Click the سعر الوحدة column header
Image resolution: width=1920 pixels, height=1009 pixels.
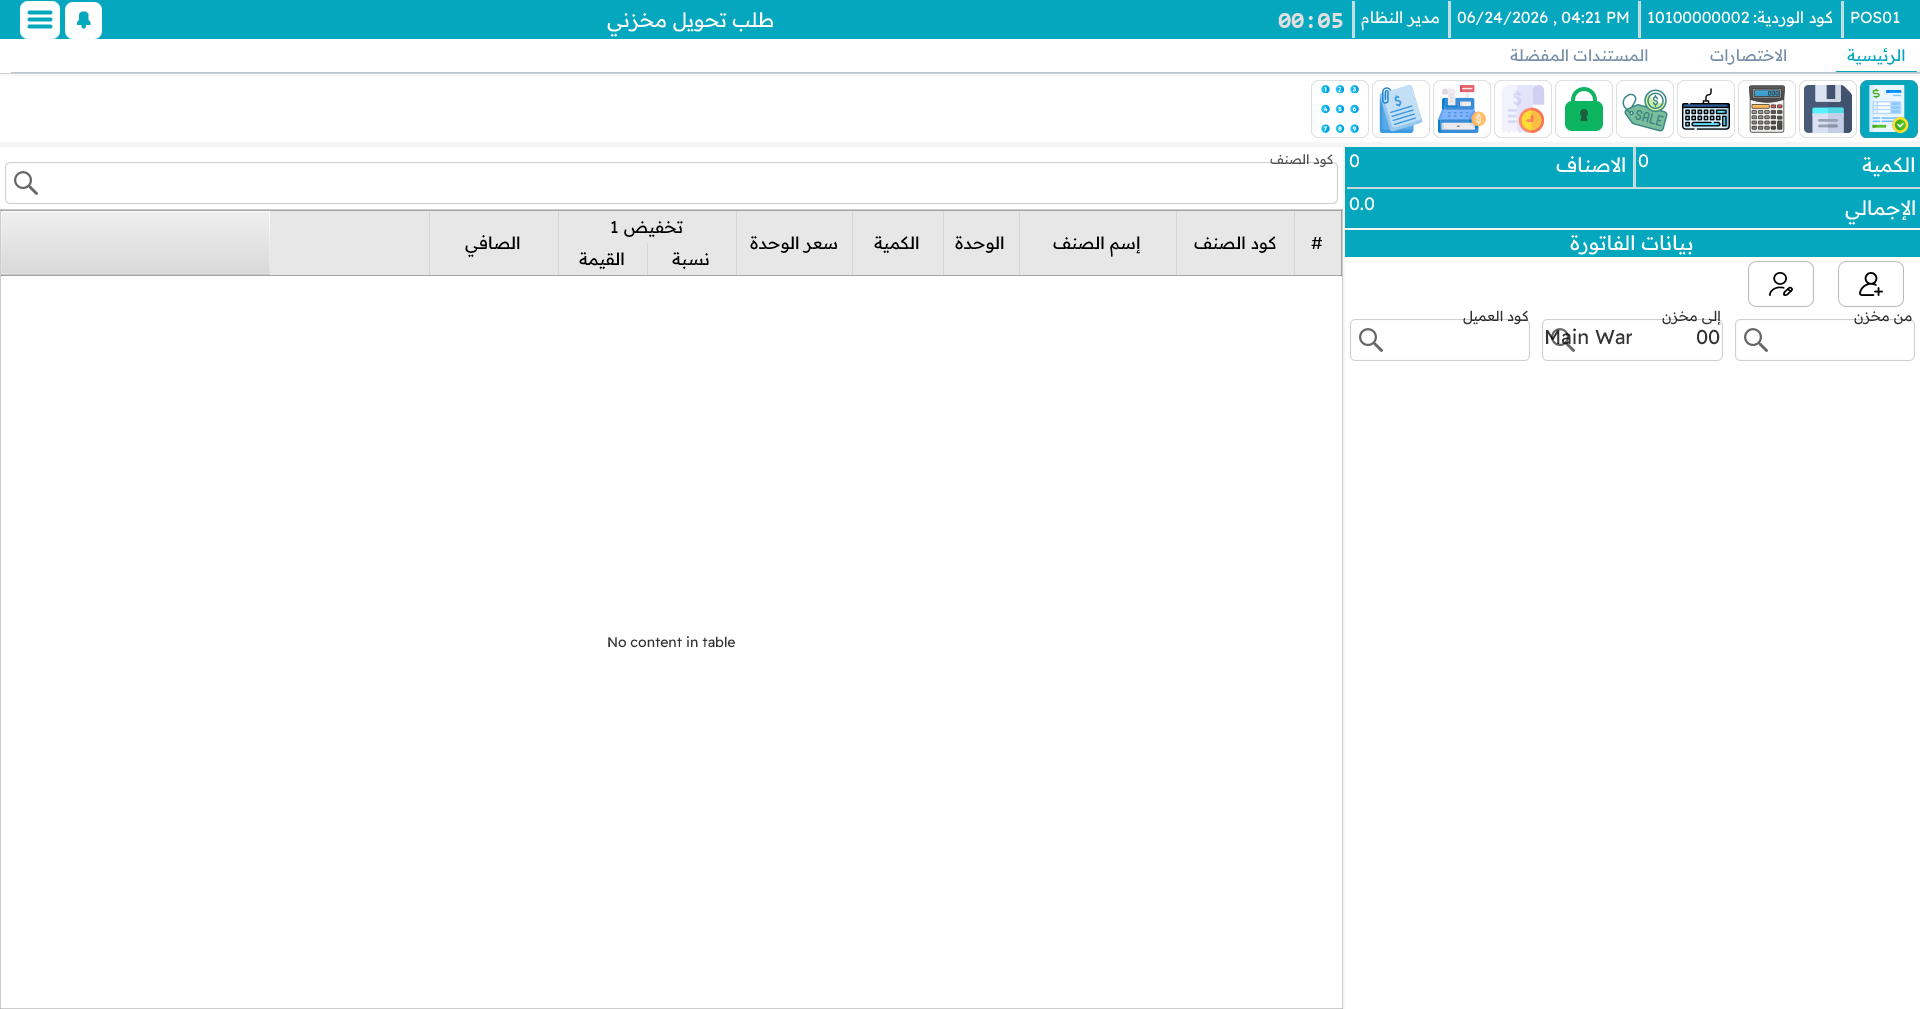(794, 243)
